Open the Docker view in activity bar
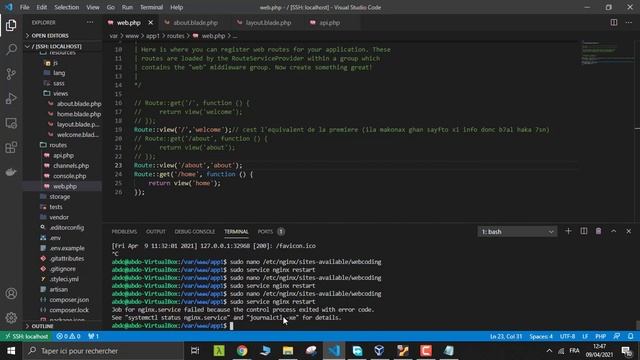This screenshot has height=360, width=640. point(11,172)
